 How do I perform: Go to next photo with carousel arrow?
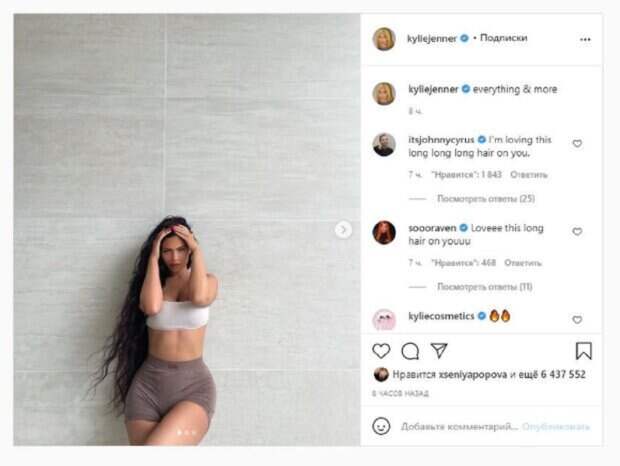pos(343,230)
